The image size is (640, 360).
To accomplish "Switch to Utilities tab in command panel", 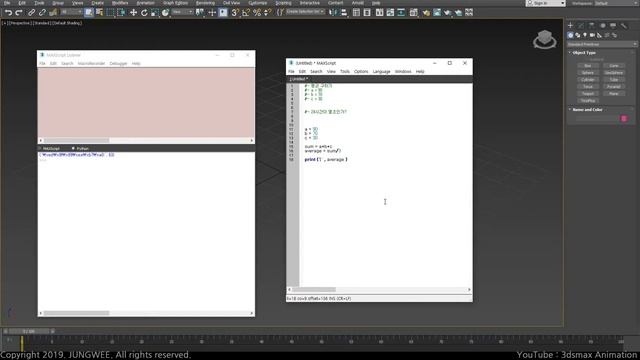I will [624, 26].
